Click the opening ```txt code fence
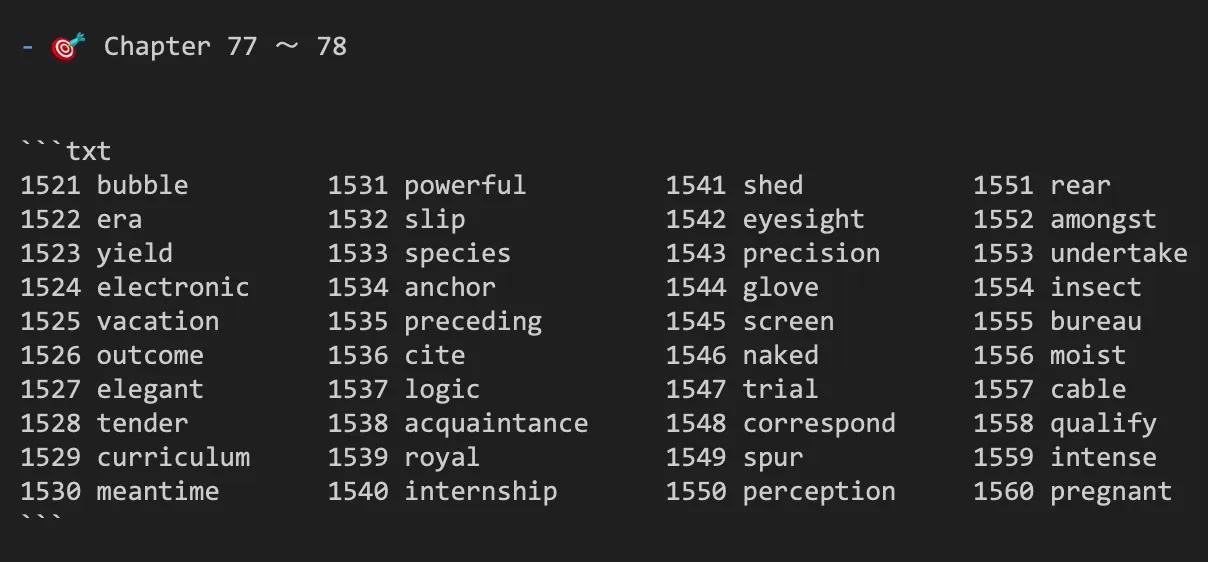 [x=66, y=151]
